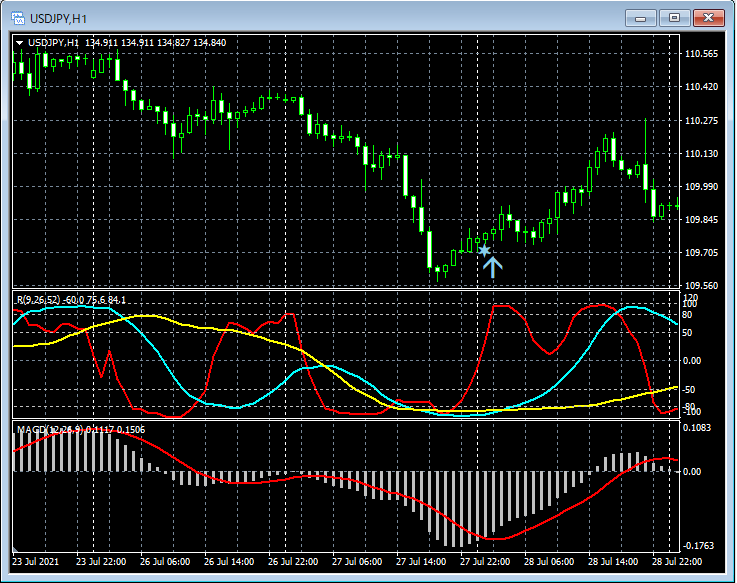This screenshot has height=583, width=737.
Task: Close the USDJPY,H1 chart window
Action: (709, 18)
